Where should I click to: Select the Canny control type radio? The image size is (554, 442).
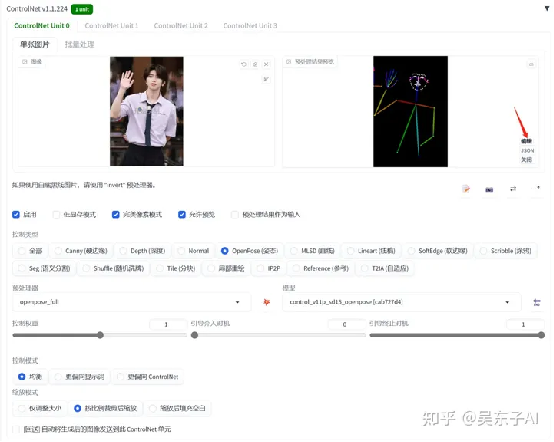click(x=58, y=251)
